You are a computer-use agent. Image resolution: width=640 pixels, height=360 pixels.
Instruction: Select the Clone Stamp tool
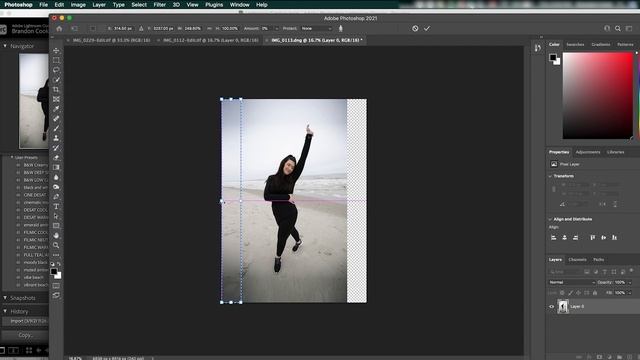tap(56, 138)
